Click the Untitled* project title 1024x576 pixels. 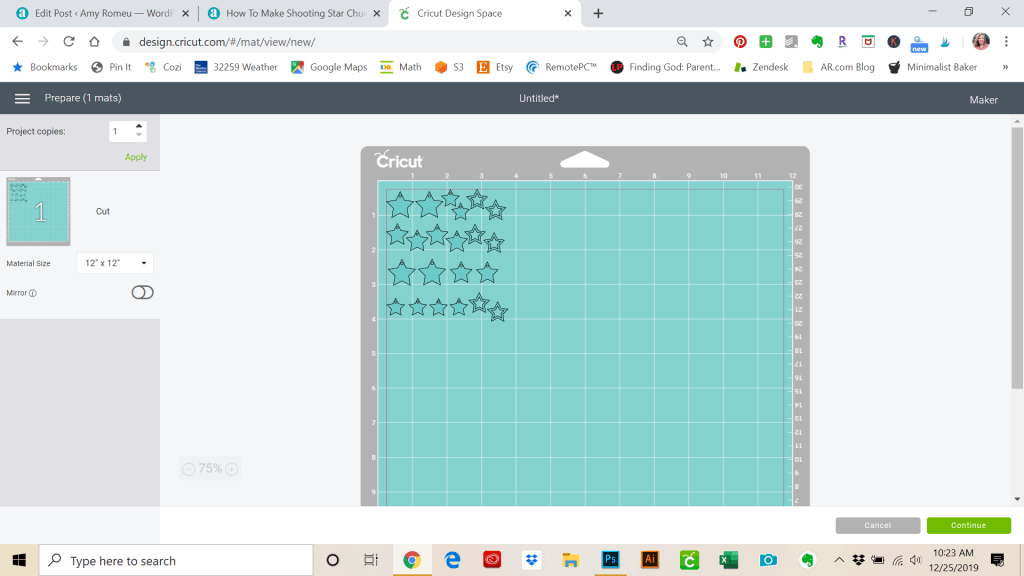539,99
